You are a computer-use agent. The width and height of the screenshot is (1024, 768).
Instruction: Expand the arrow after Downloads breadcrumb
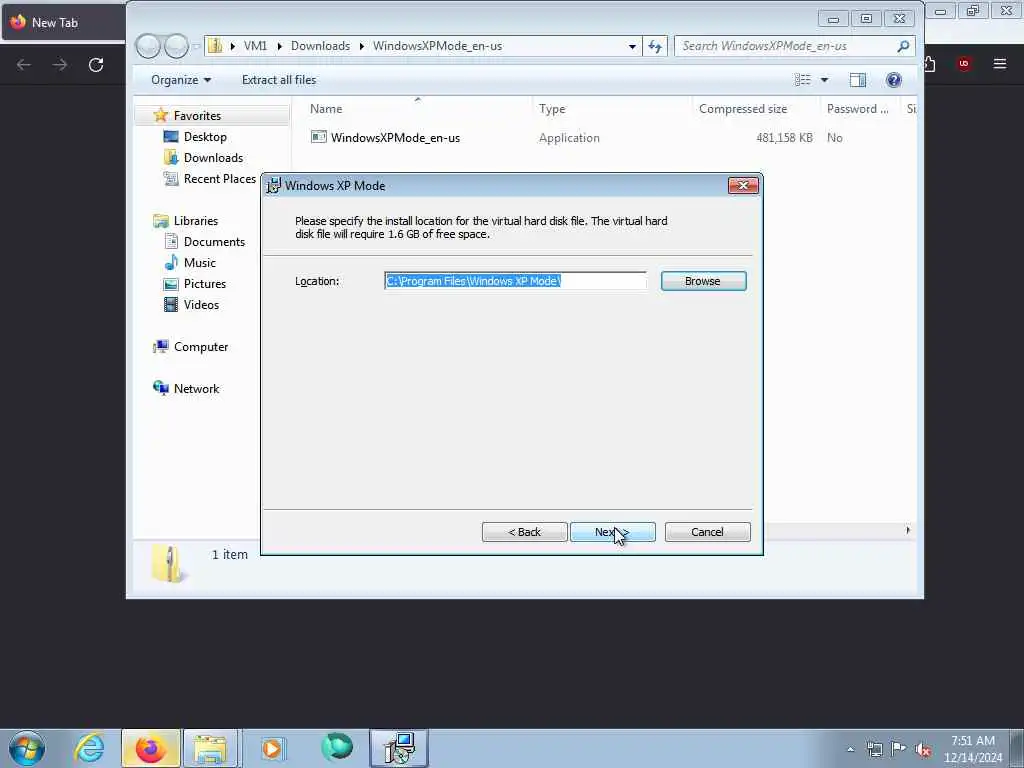pos(361,46)
